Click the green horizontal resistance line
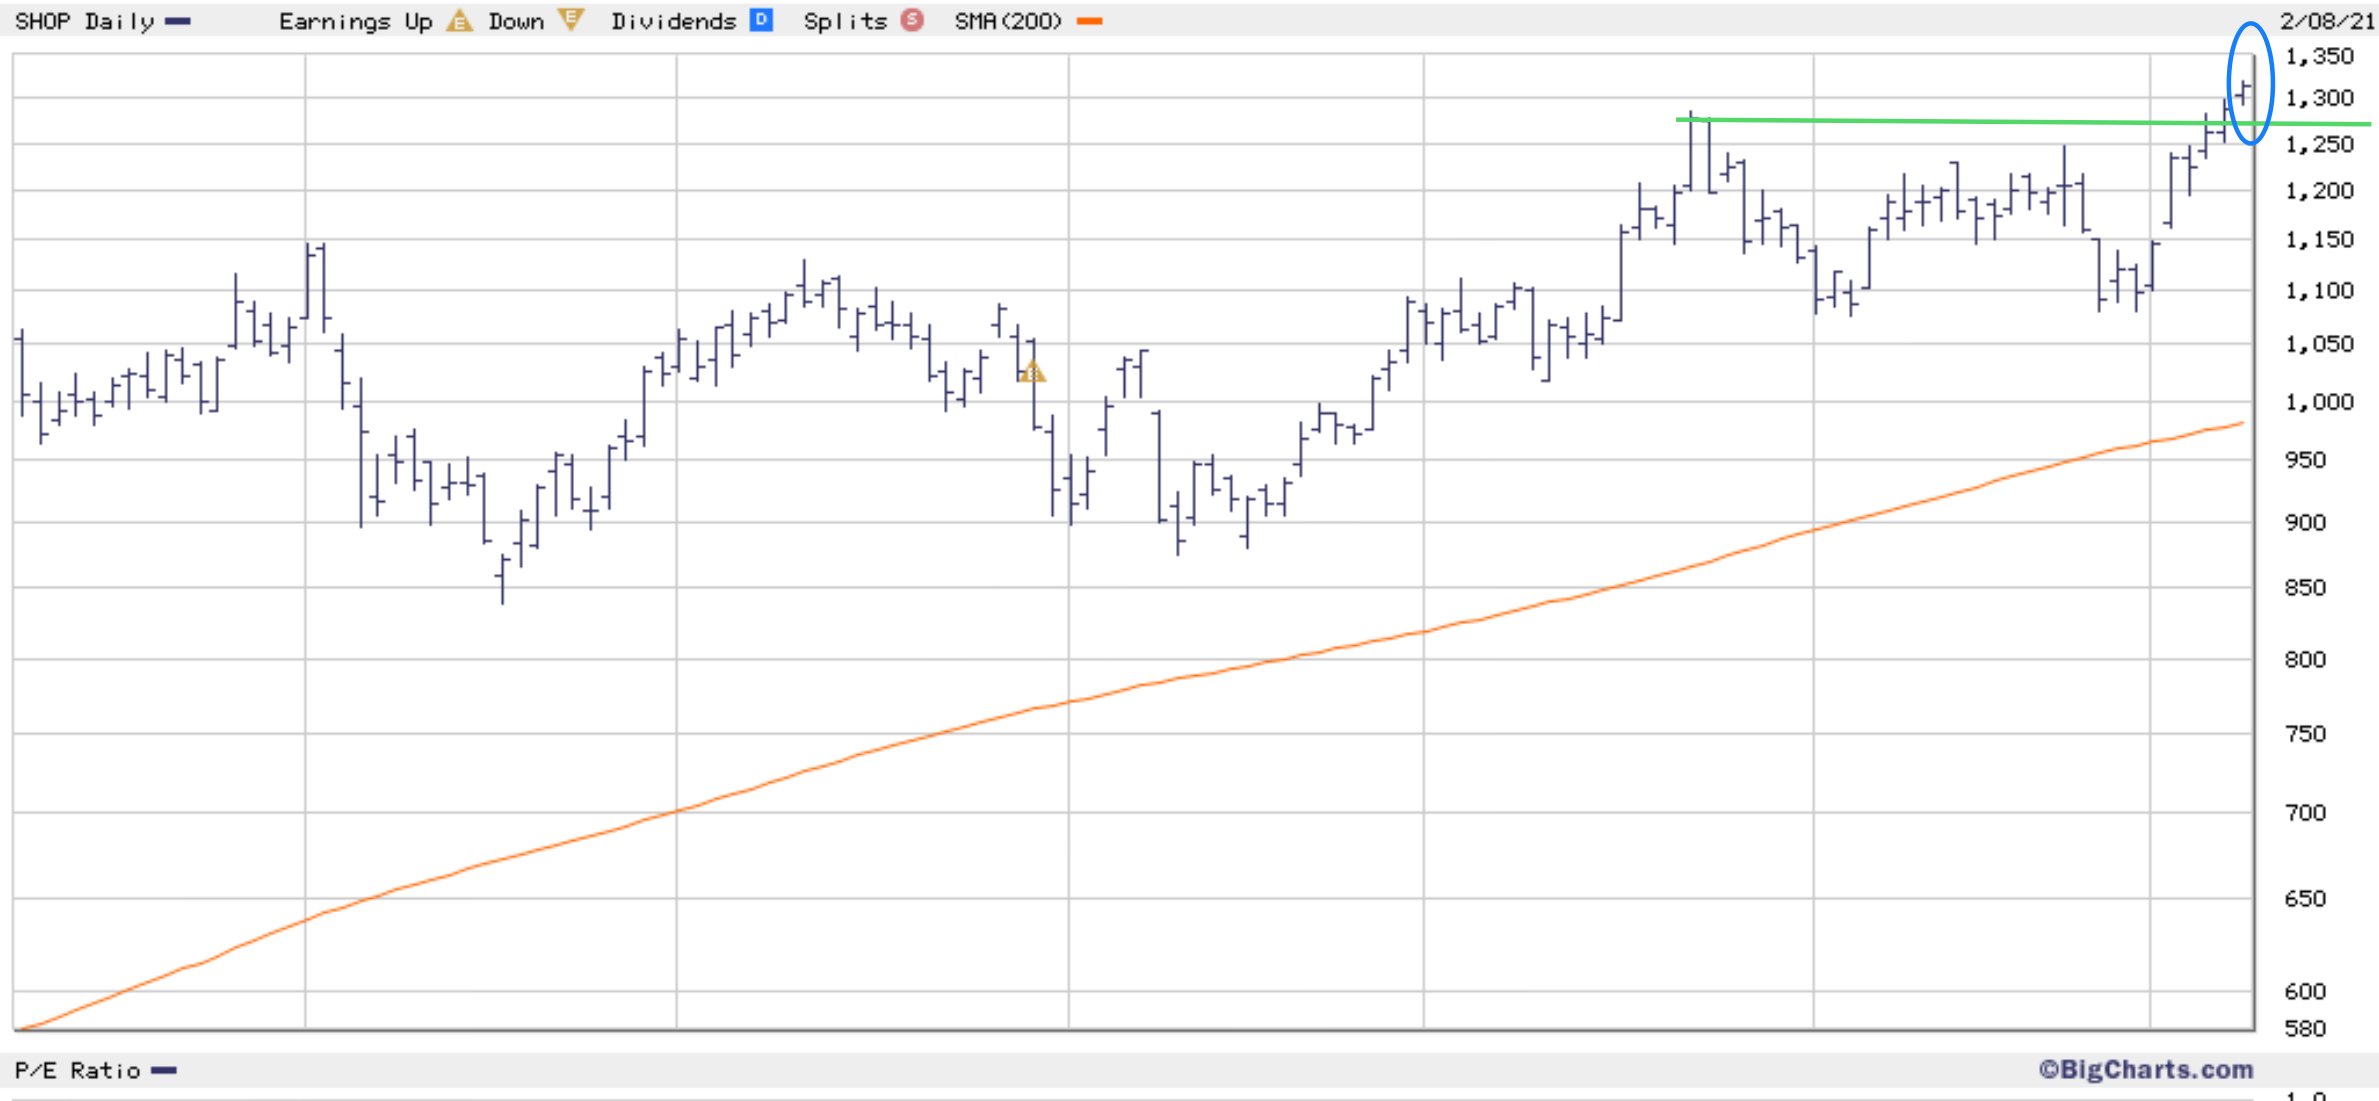This screenshot has height=1101, width=2379. click(x=1950, y=121)
